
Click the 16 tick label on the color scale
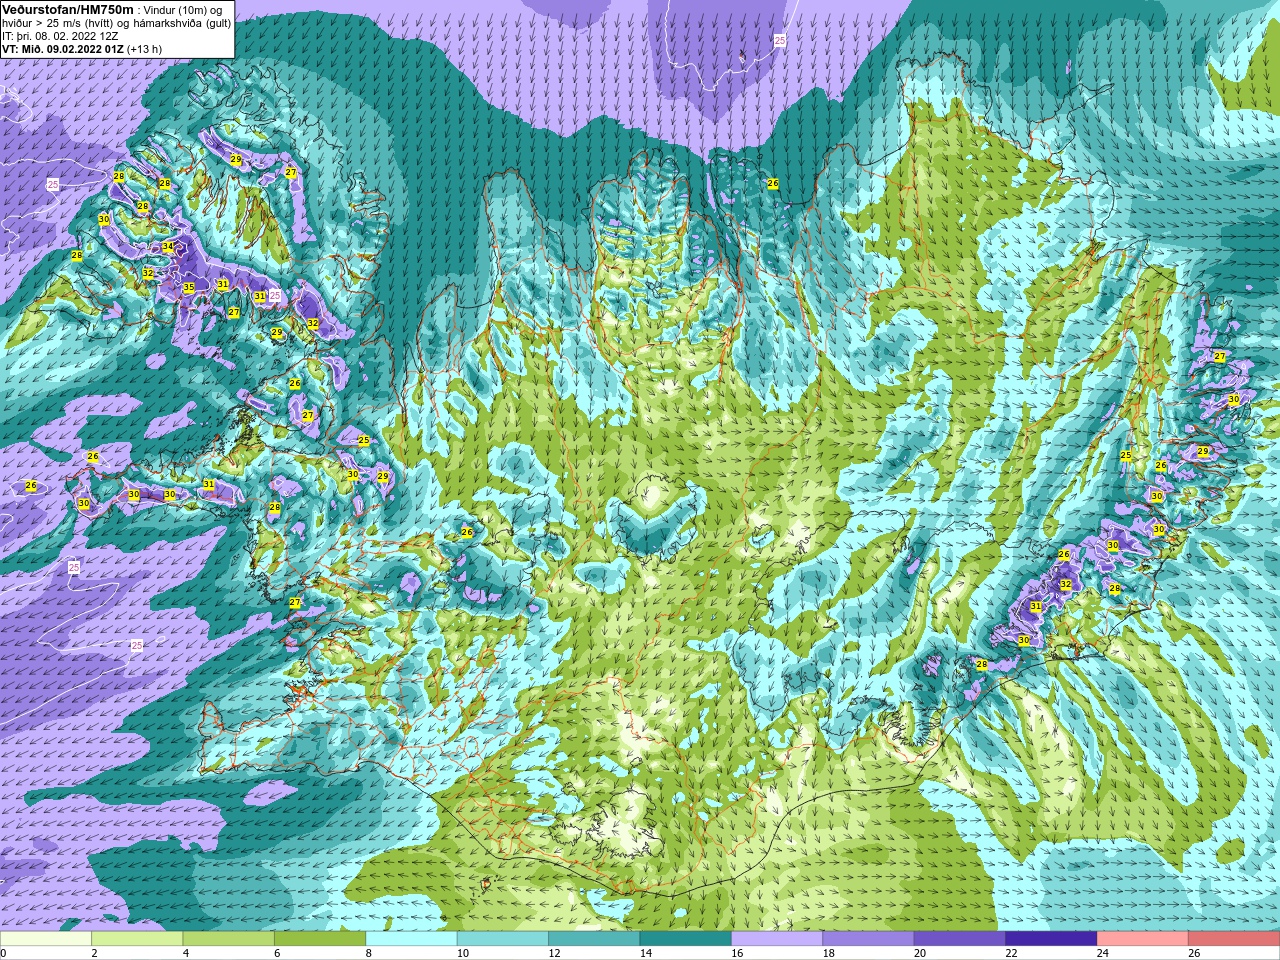736,953
